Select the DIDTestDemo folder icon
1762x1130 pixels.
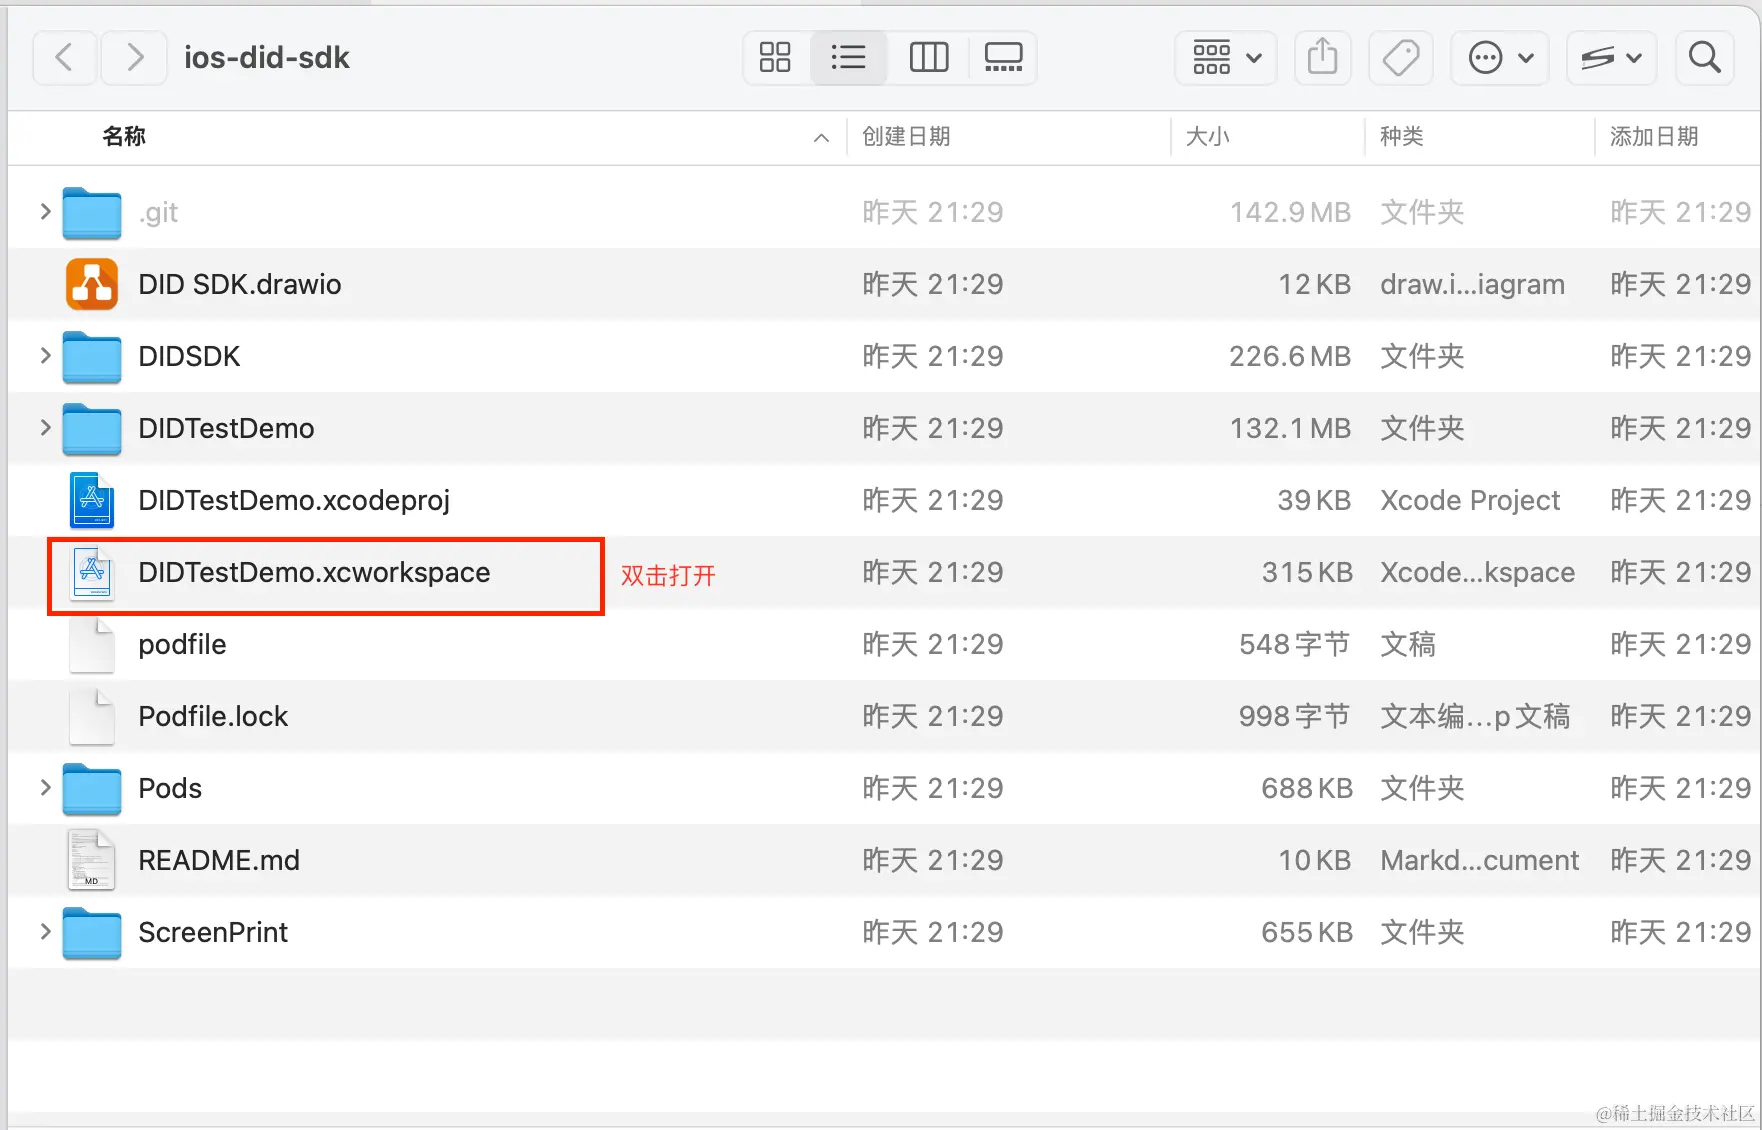tap(92, 429)
